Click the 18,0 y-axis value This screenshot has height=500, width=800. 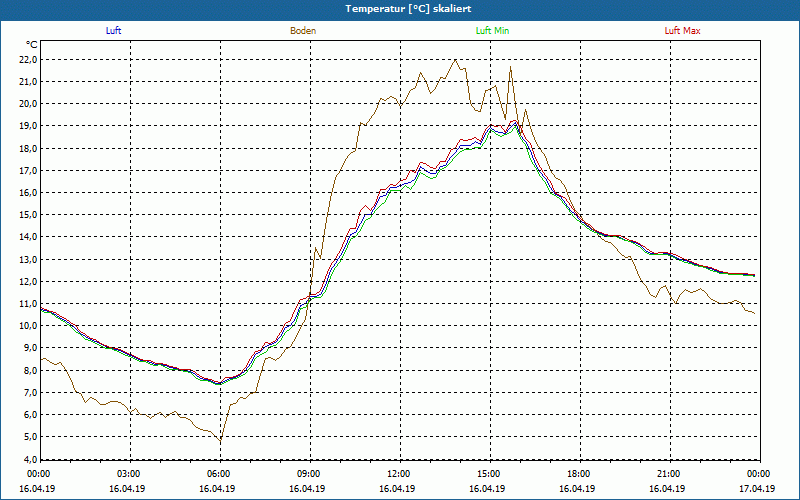coord(28,148)
